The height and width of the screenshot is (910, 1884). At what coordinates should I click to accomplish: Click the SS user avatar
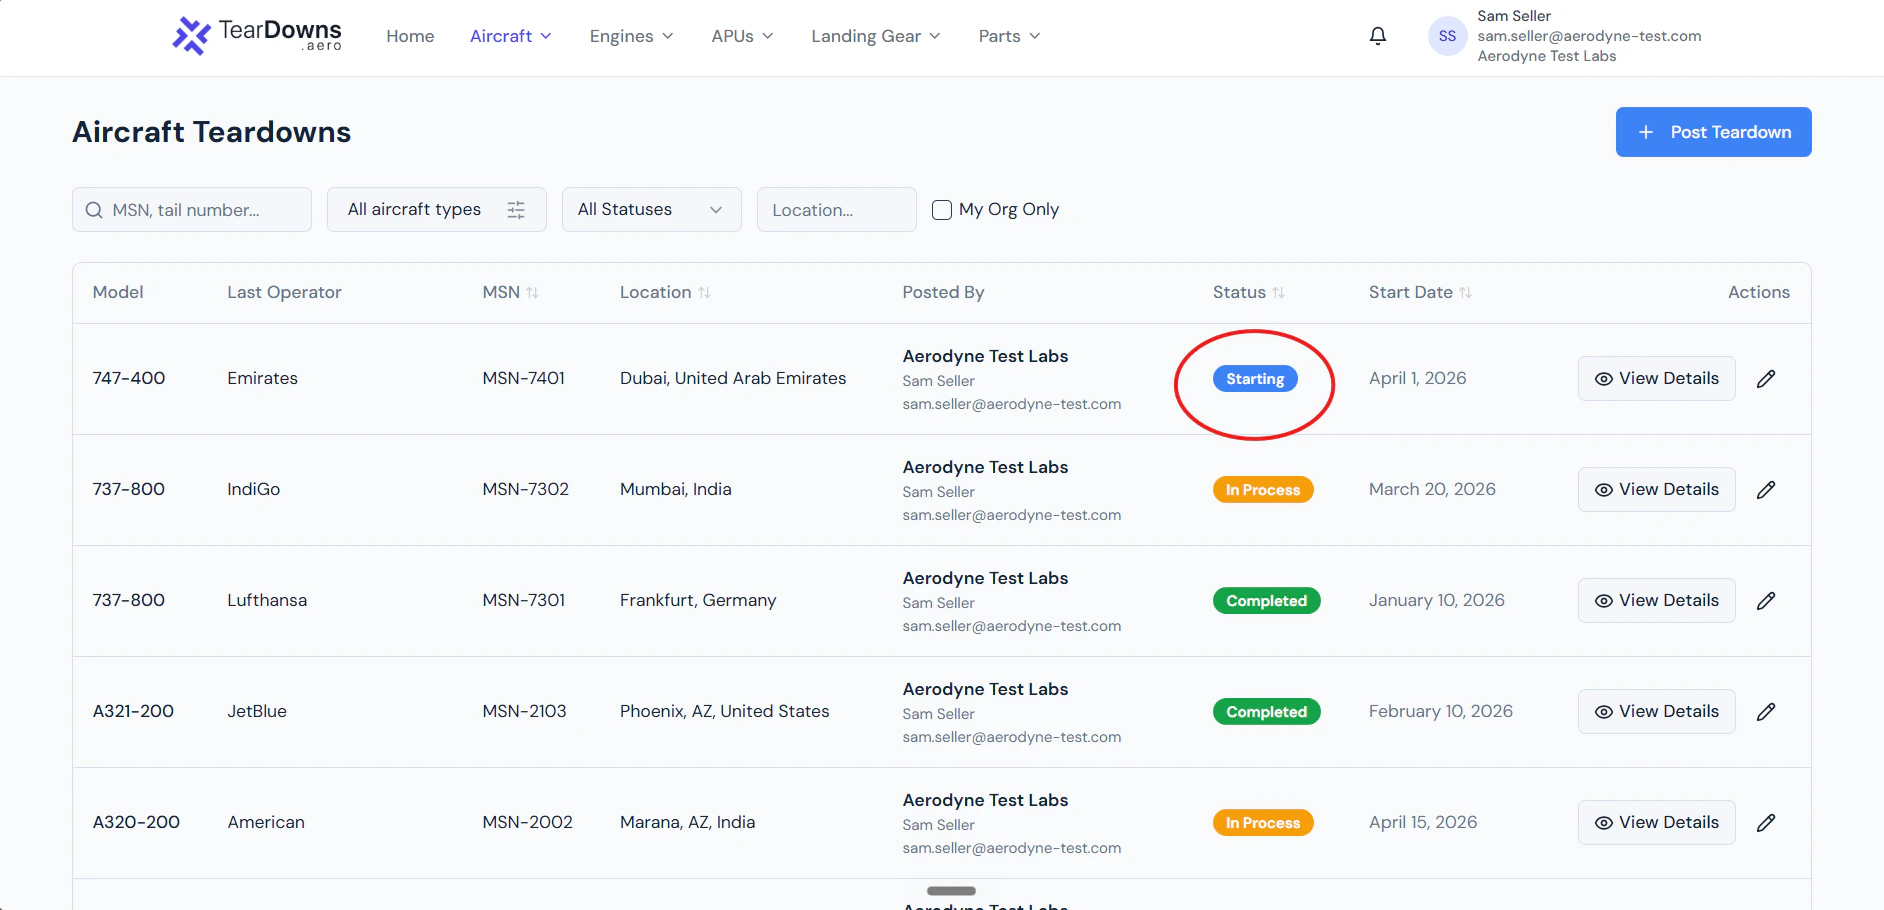click(x=1447, y=36)
